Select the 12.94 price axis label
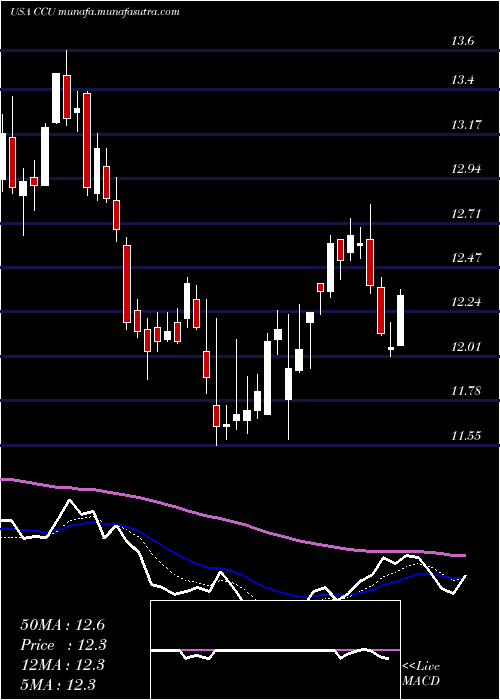 tap(466, 169)
